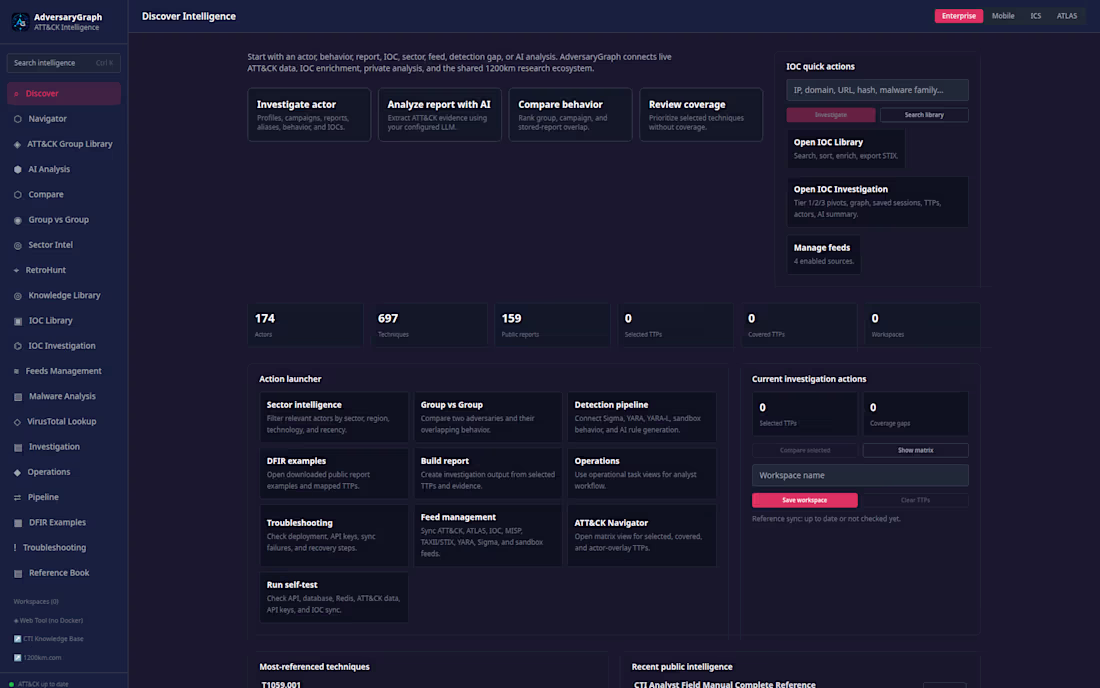Switch to the ATLAS domain tab
The height and width of the screenshot is (688, 1100).
[1066, 16]
